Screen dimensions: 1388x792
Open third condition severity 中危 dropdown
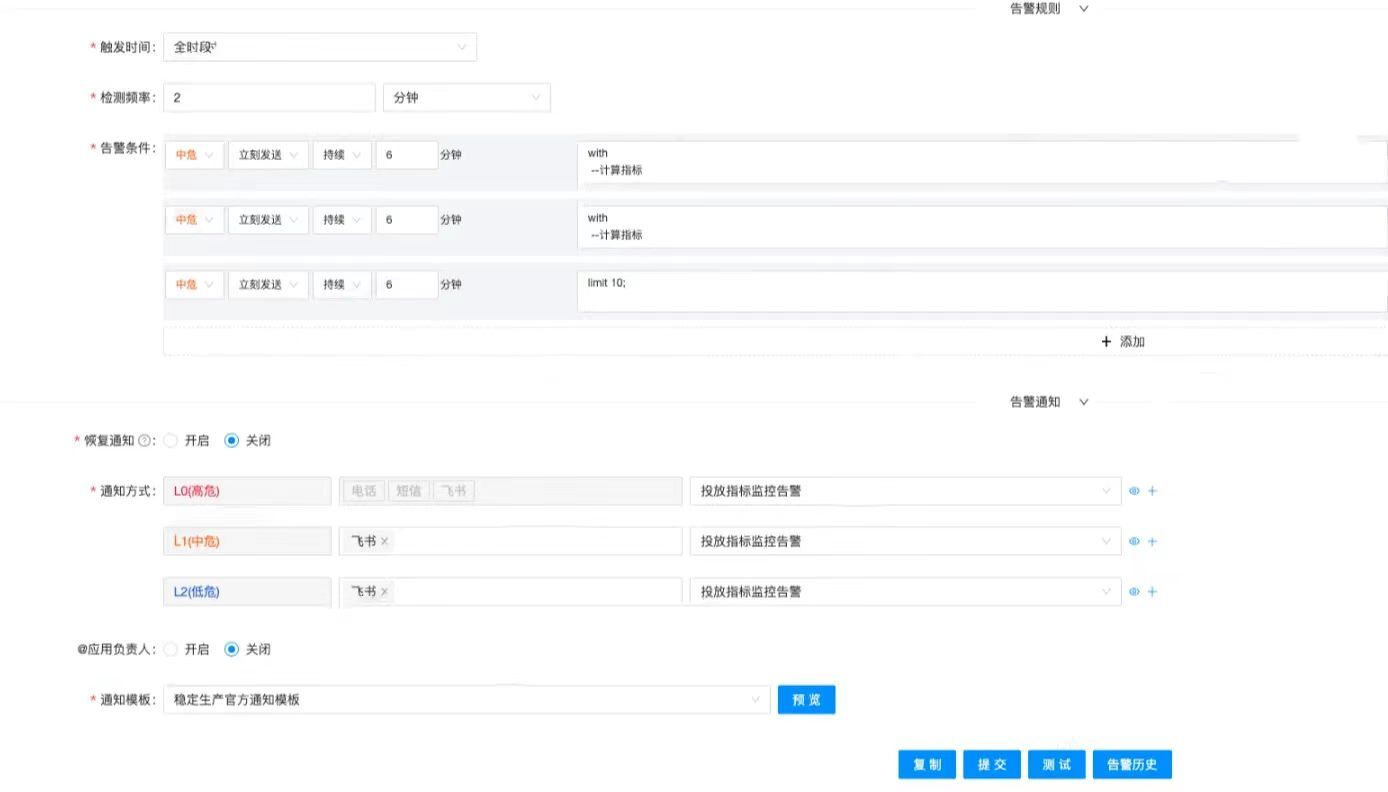pos(194,285)
